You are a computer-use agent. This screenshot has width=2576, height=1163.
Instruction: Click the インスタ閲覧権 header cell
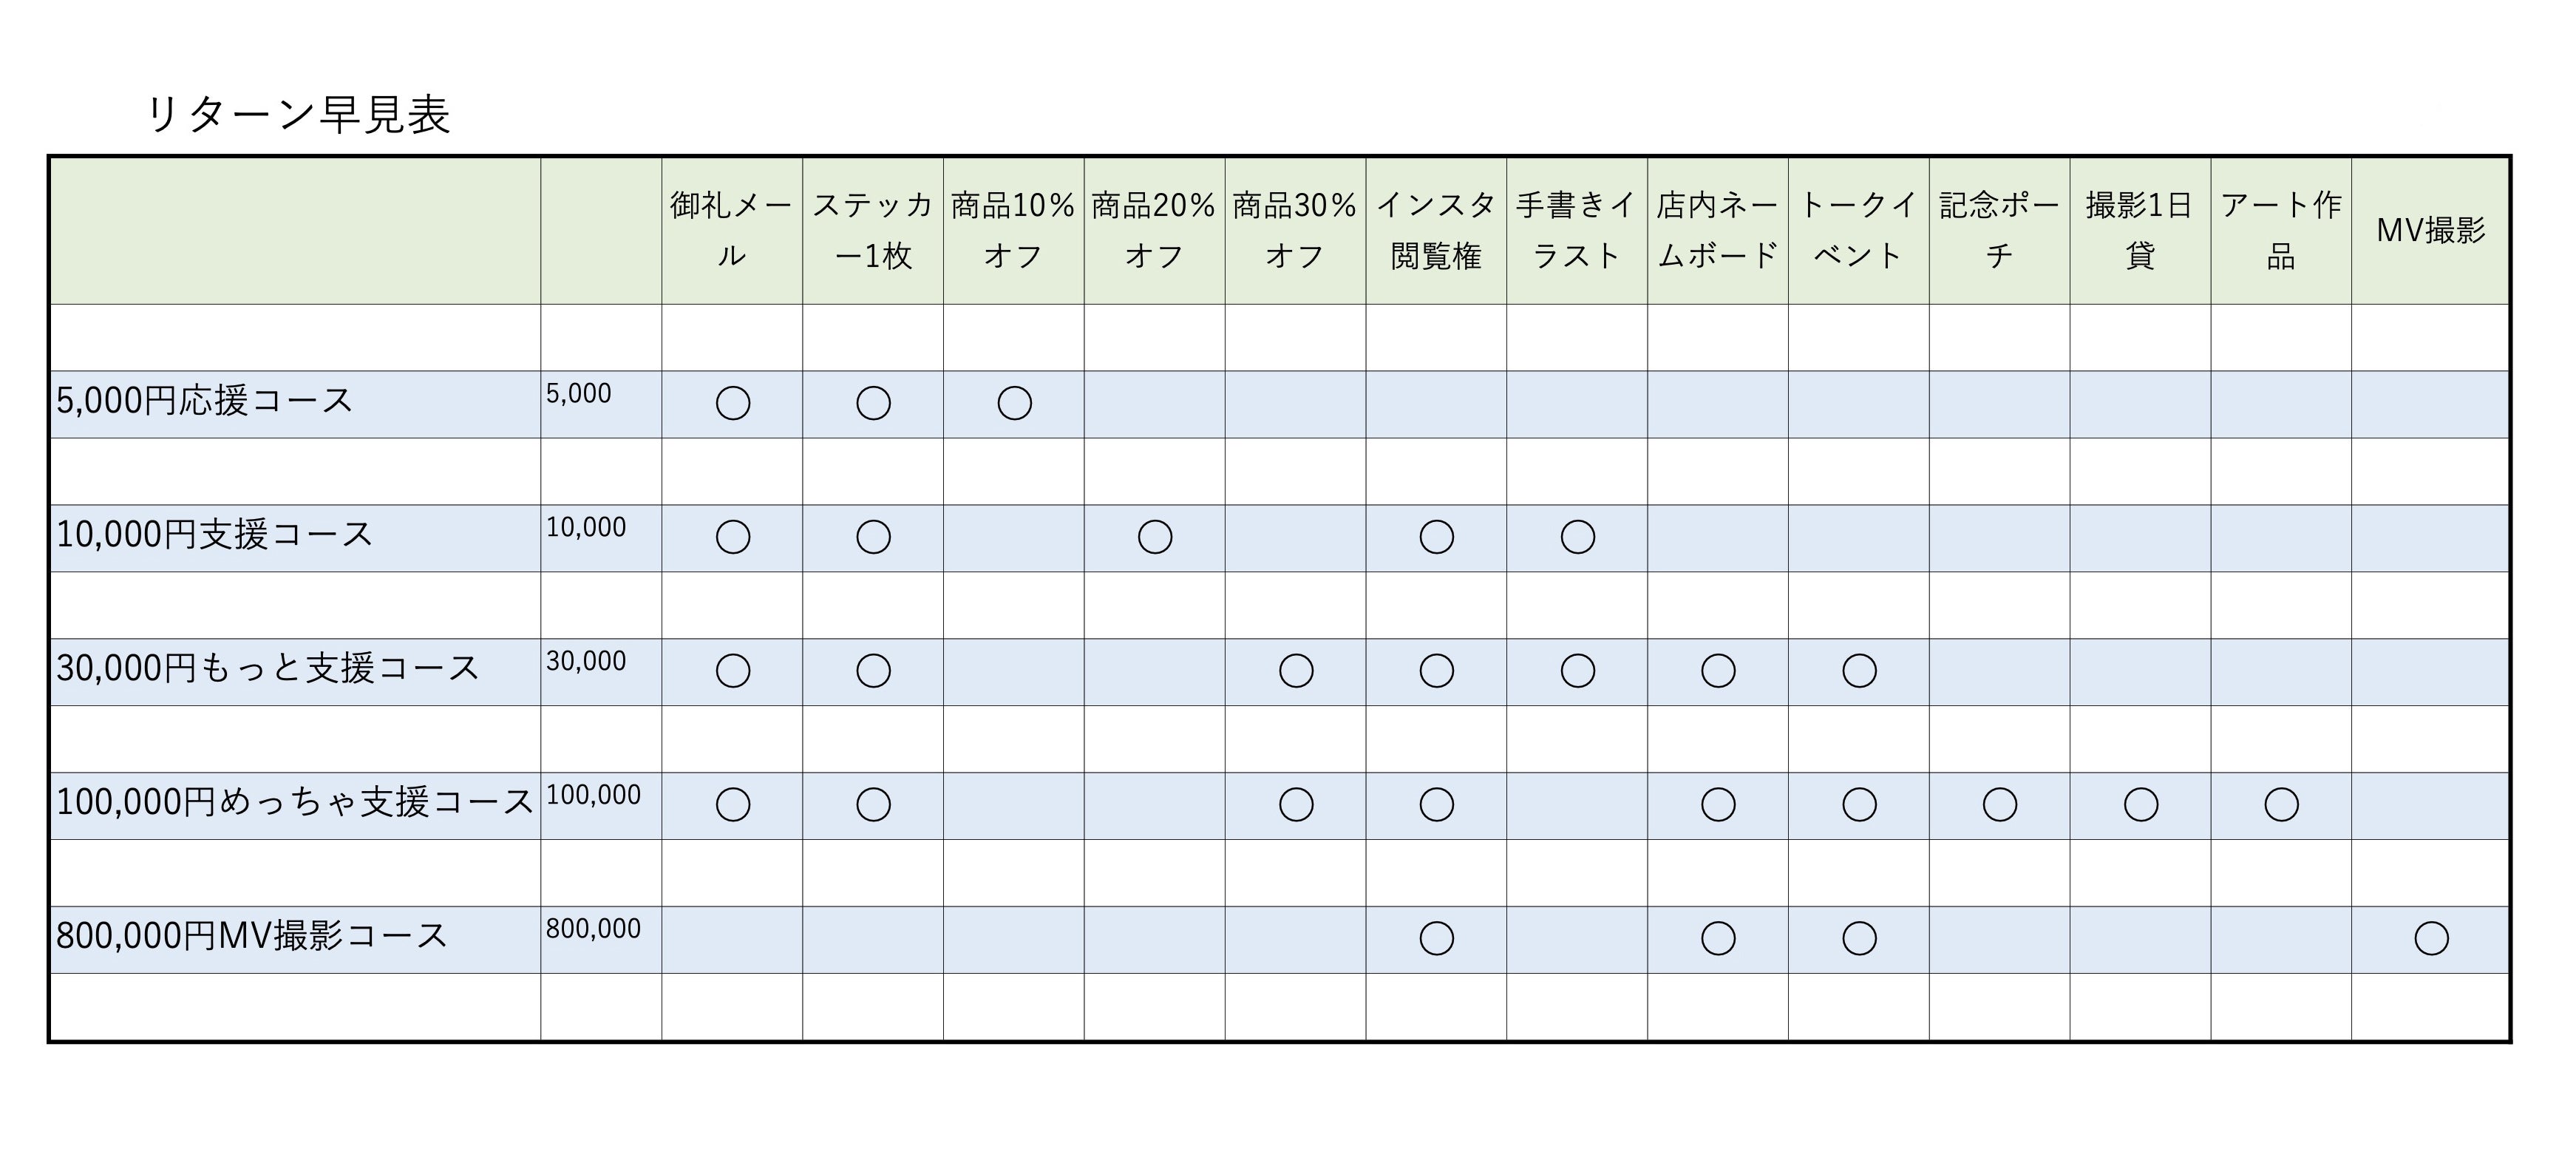[1435, 230]
